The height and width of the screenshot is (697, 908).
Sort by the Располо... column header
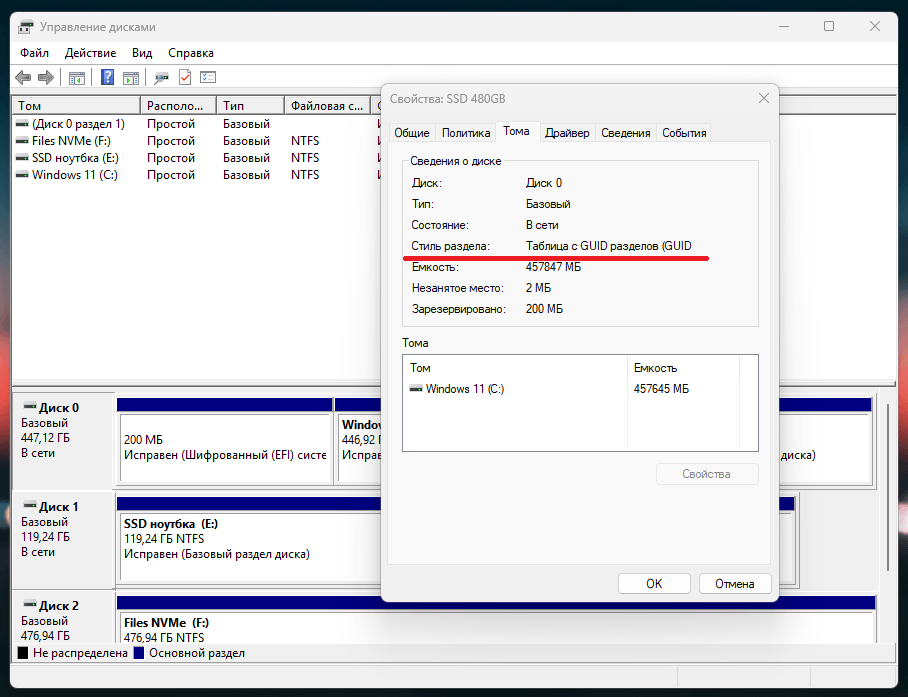click(x=178, y=105)
